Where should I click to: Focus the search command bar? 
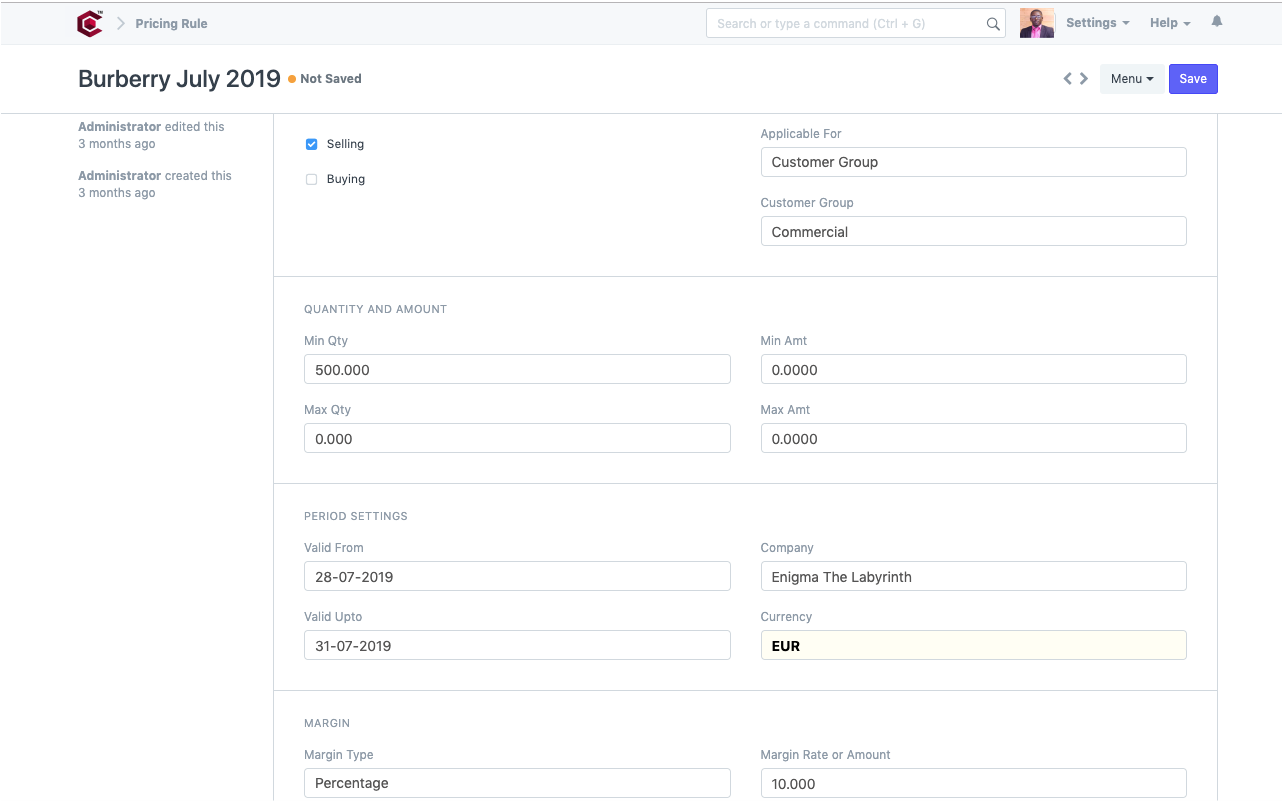[x=845, y=24]
